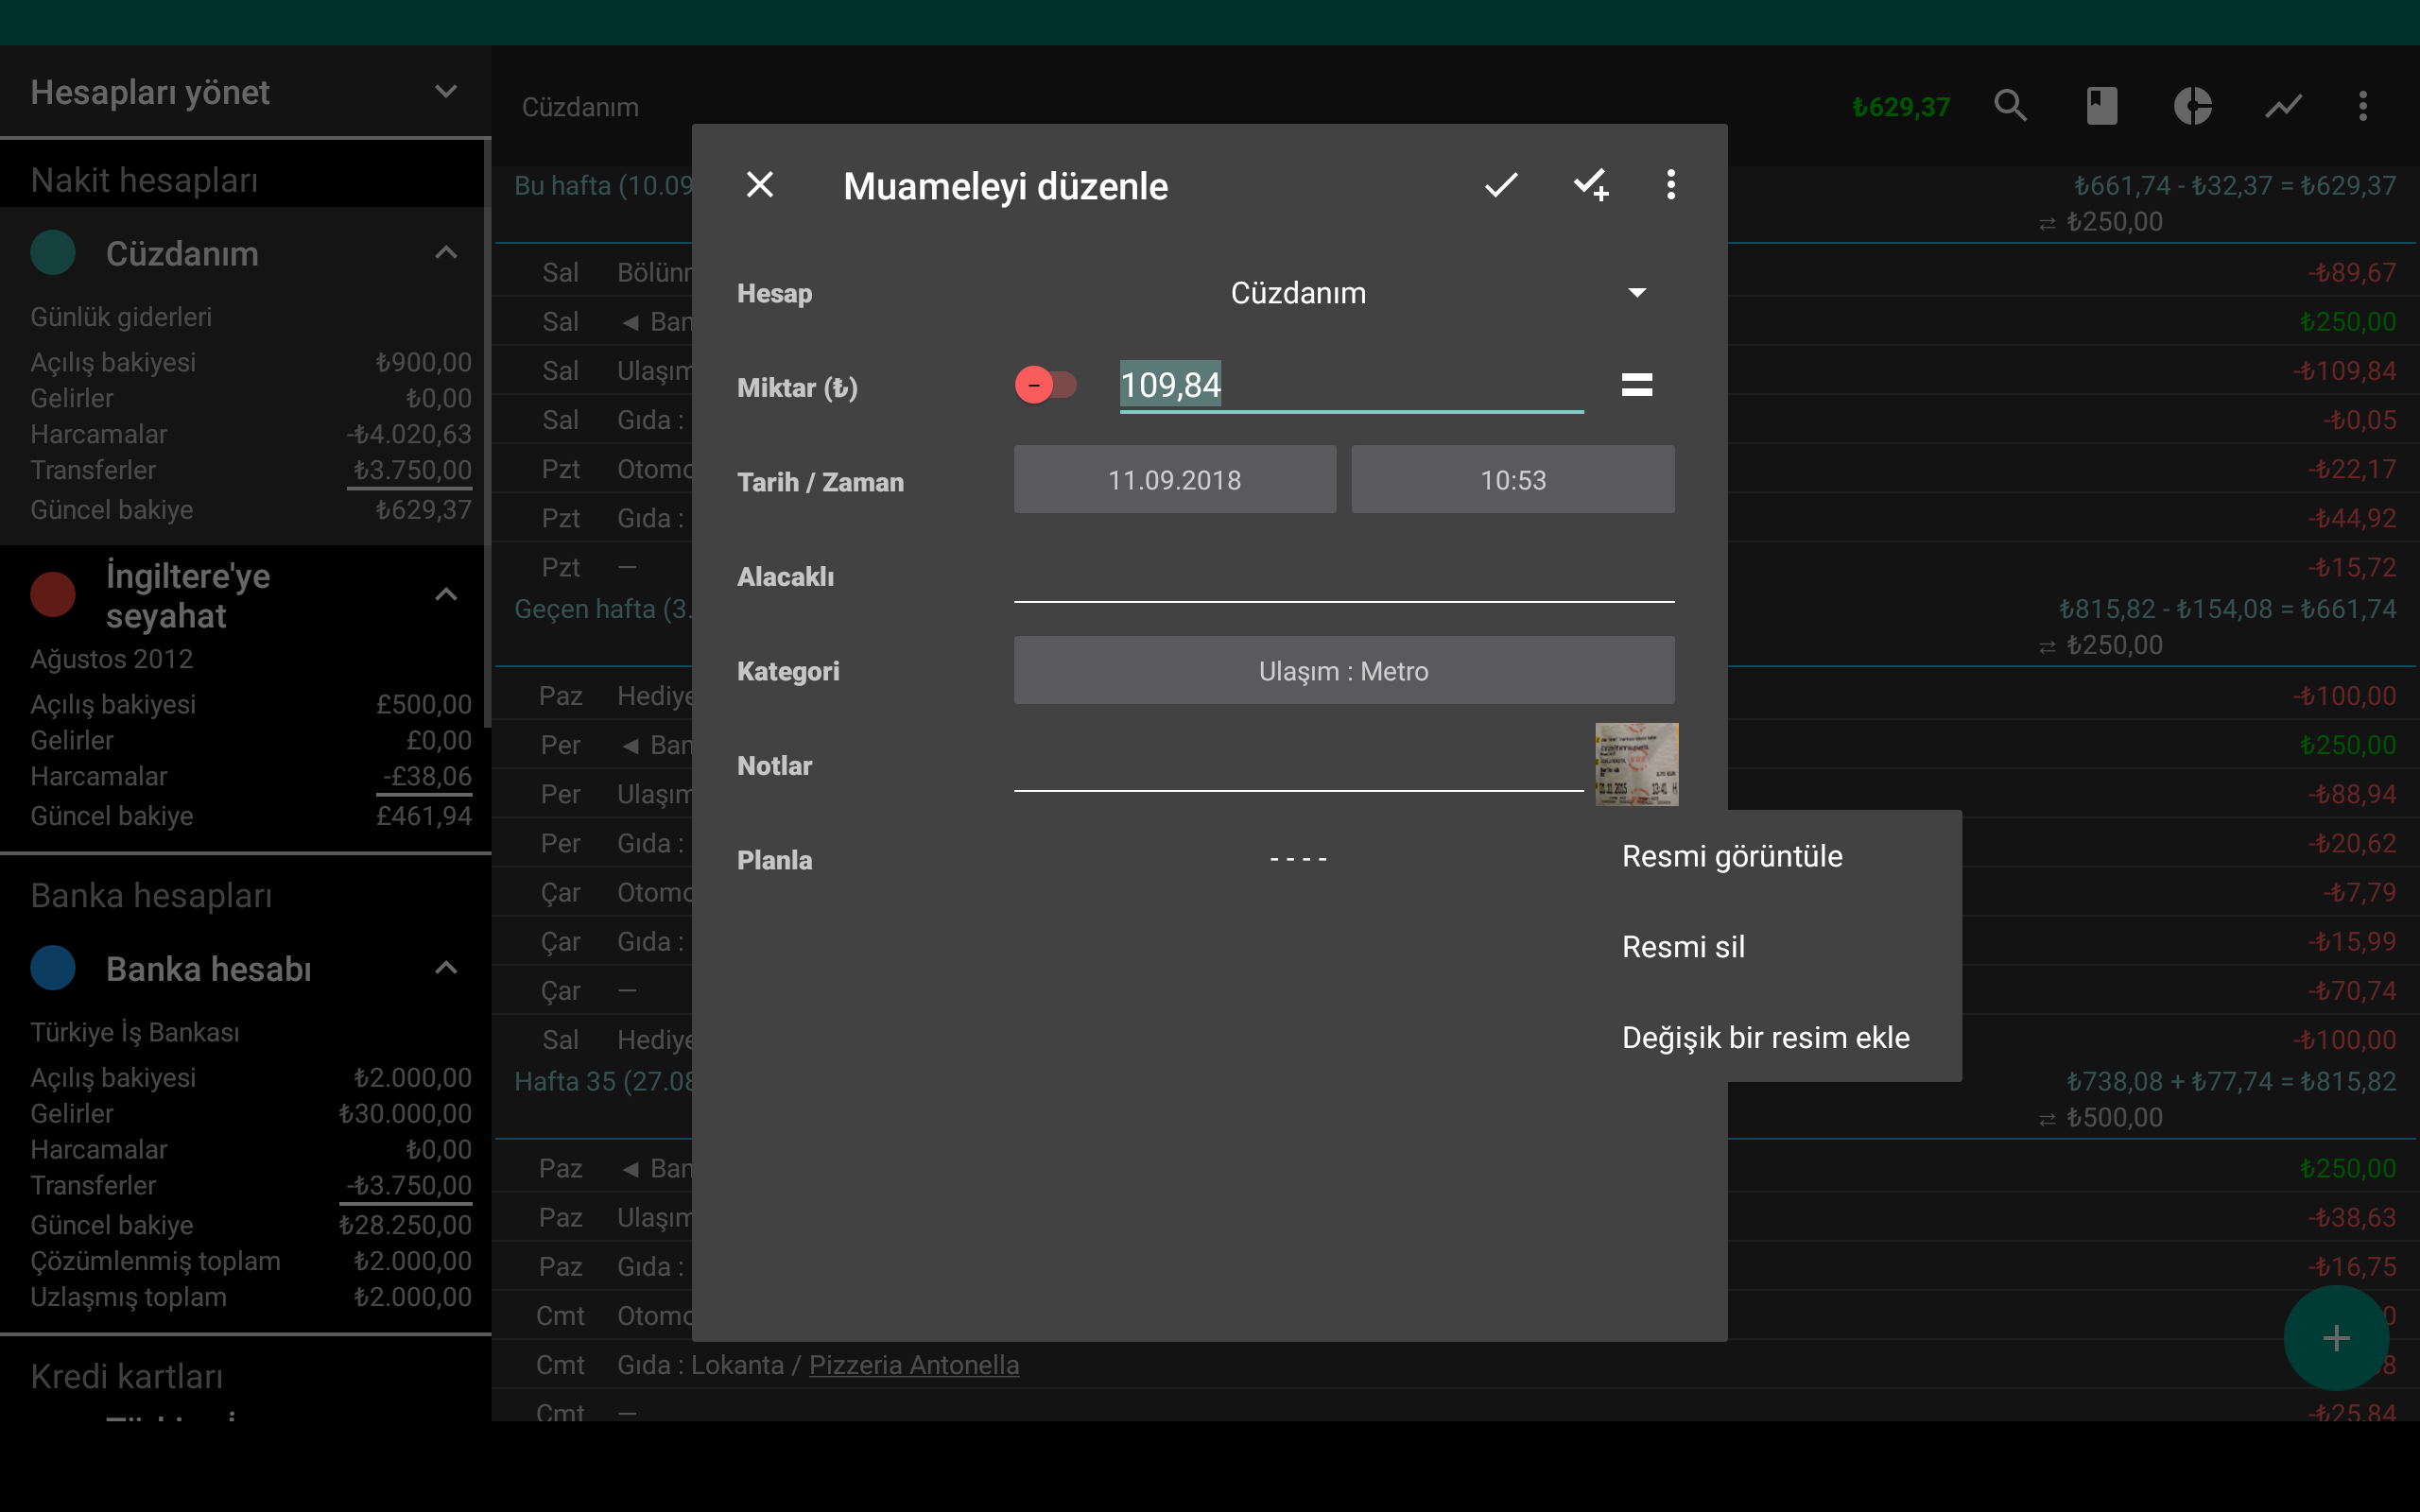Open the calculator icon beside amount
Screen dimensions: 2420x1512
coord(1636,385)
